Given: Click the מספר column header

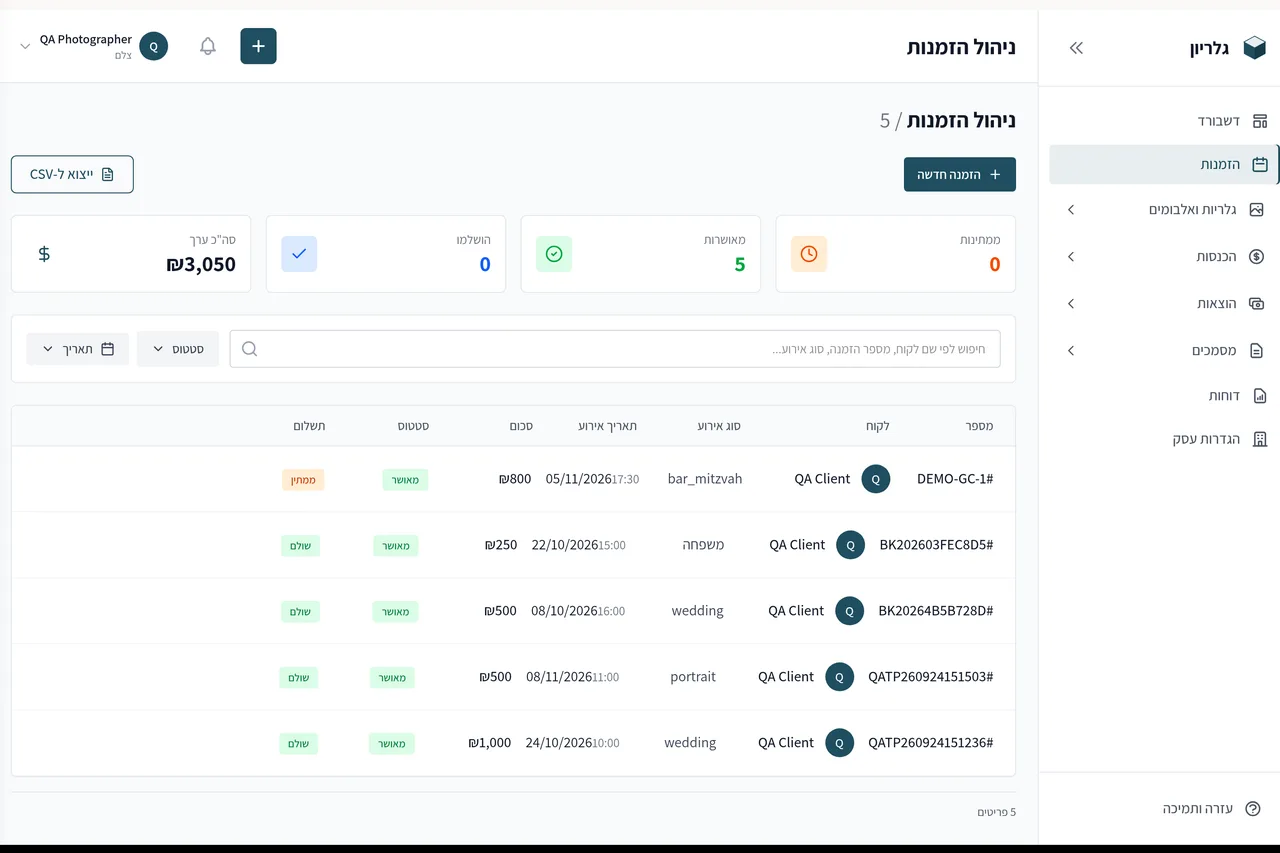Looking at the screenshot, I should (x=979, y=426).
